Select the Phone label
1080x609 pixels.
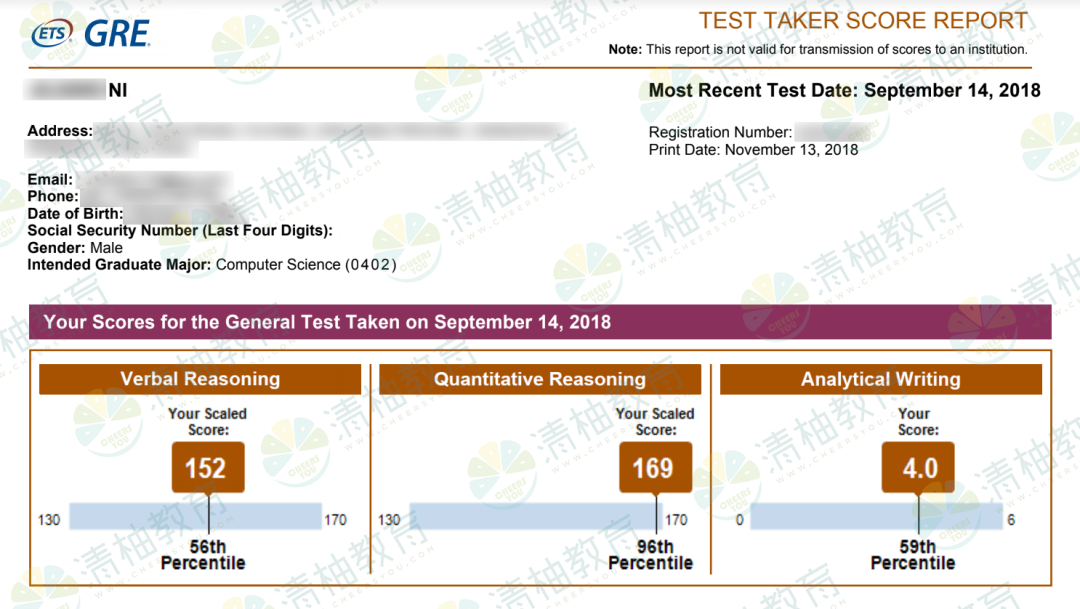click(53, 196)
